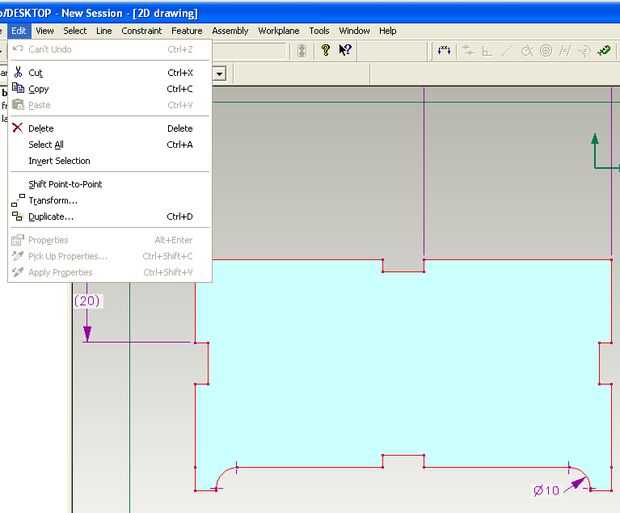This screenshot has width=620, height=513.
Task: Choose Invert Selection
Action: tap(110, 161)
